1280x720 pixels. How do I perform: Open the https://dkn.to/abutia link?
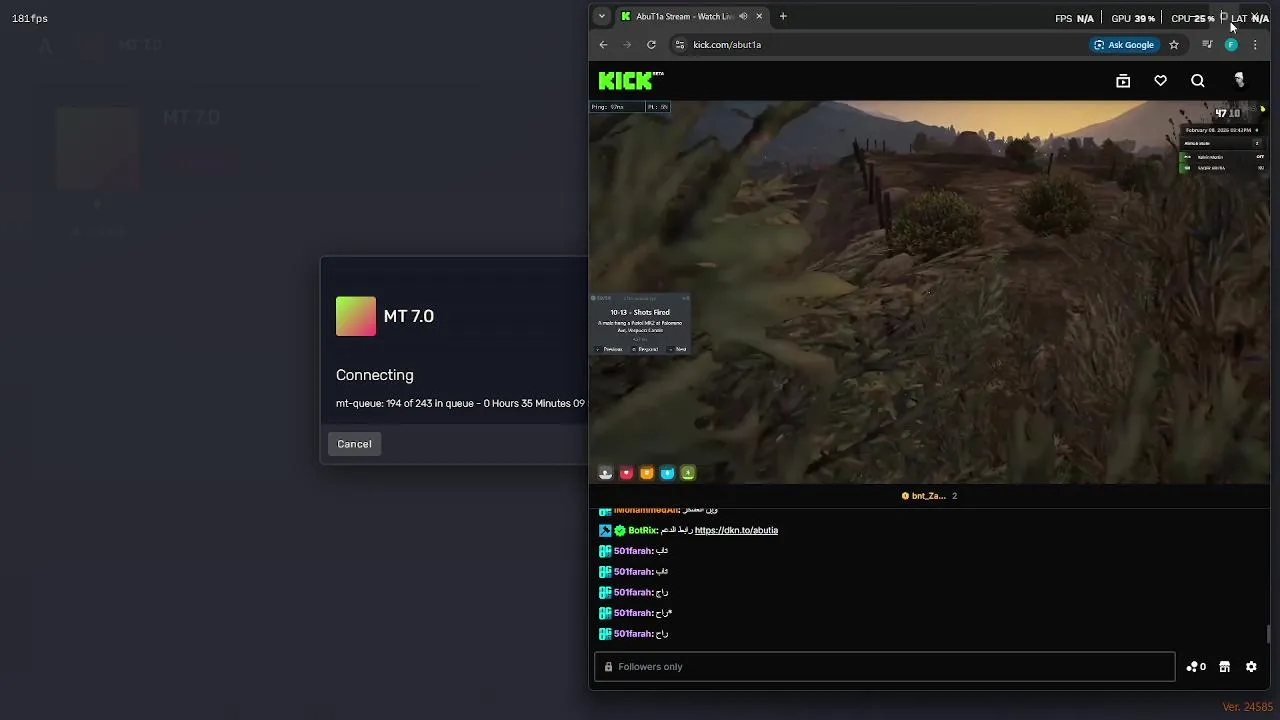point(736,530)
